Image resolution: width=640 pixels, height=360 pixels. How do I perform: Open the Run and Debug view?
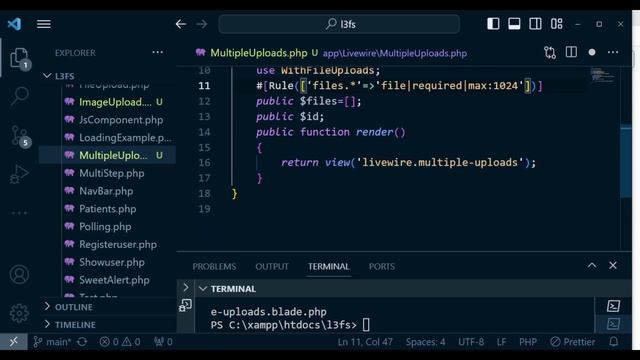pyautogui.click(x=19, y=174)
